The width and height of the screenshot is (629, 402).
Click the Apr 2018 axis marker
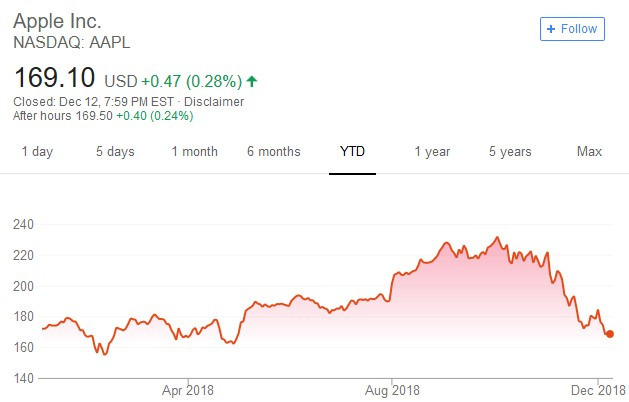click(x=188, y=390)
